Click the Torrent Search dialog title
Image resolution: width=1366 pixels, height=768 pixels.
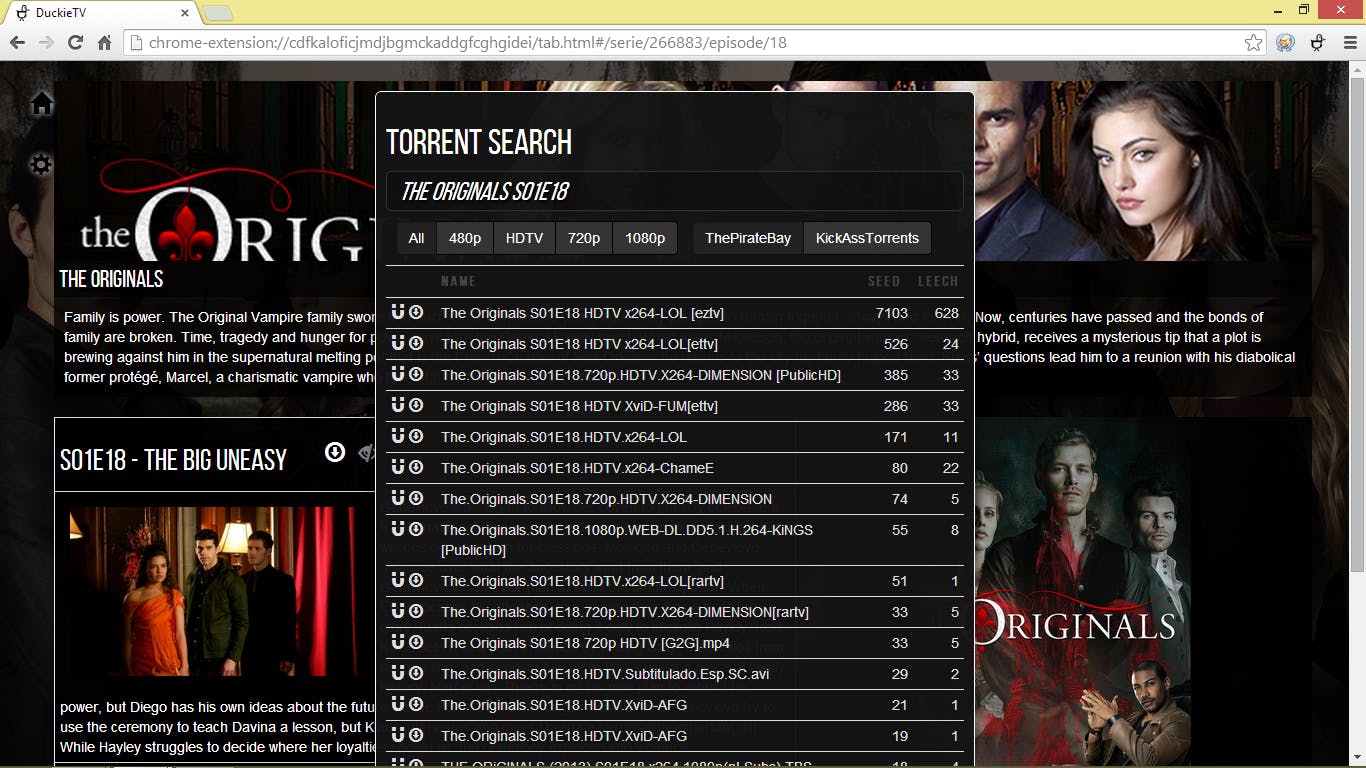click(479, 143)
